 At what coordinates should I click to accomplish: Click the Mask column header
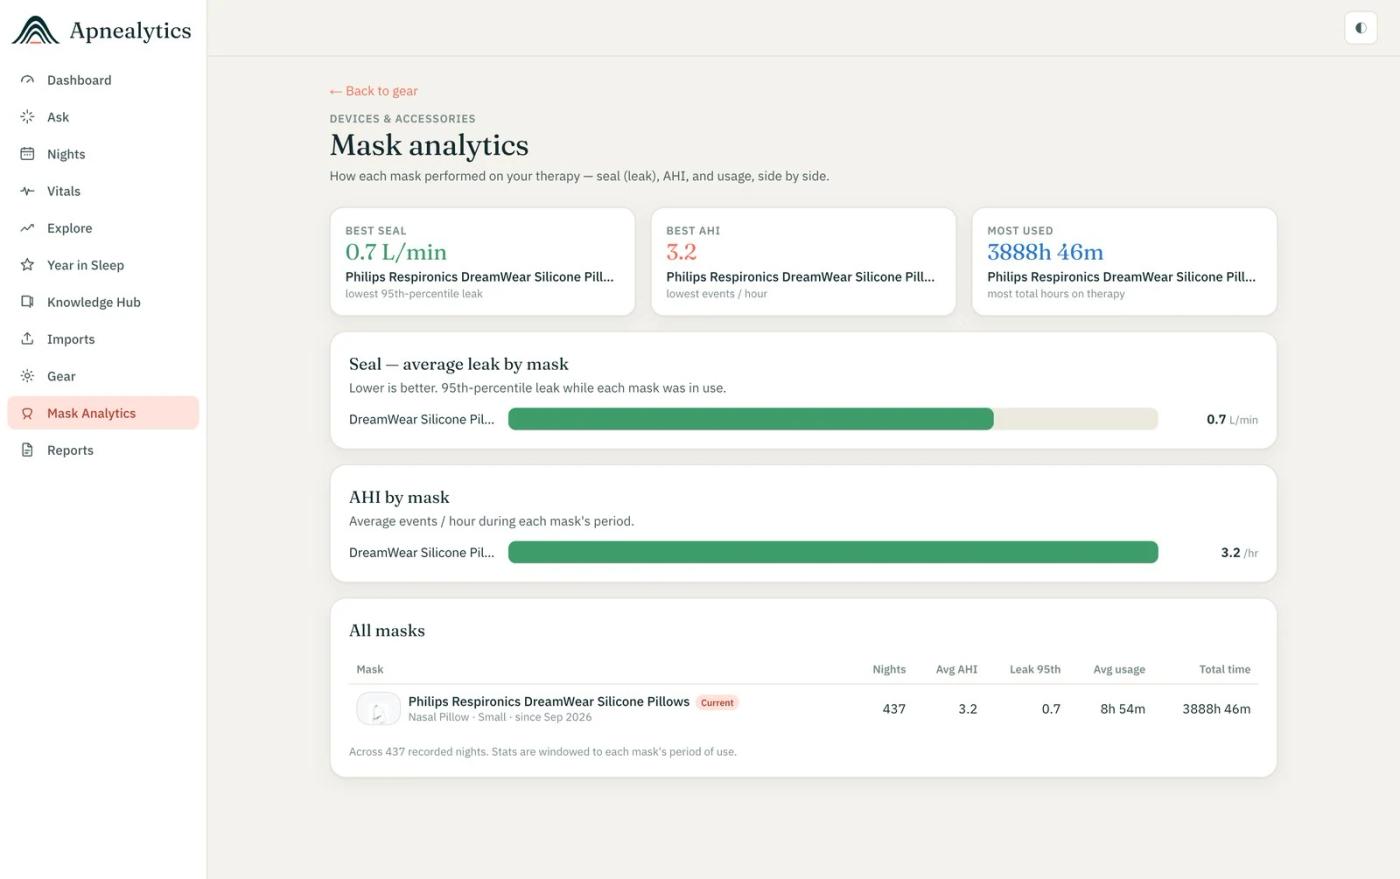[x=370, y=670]
